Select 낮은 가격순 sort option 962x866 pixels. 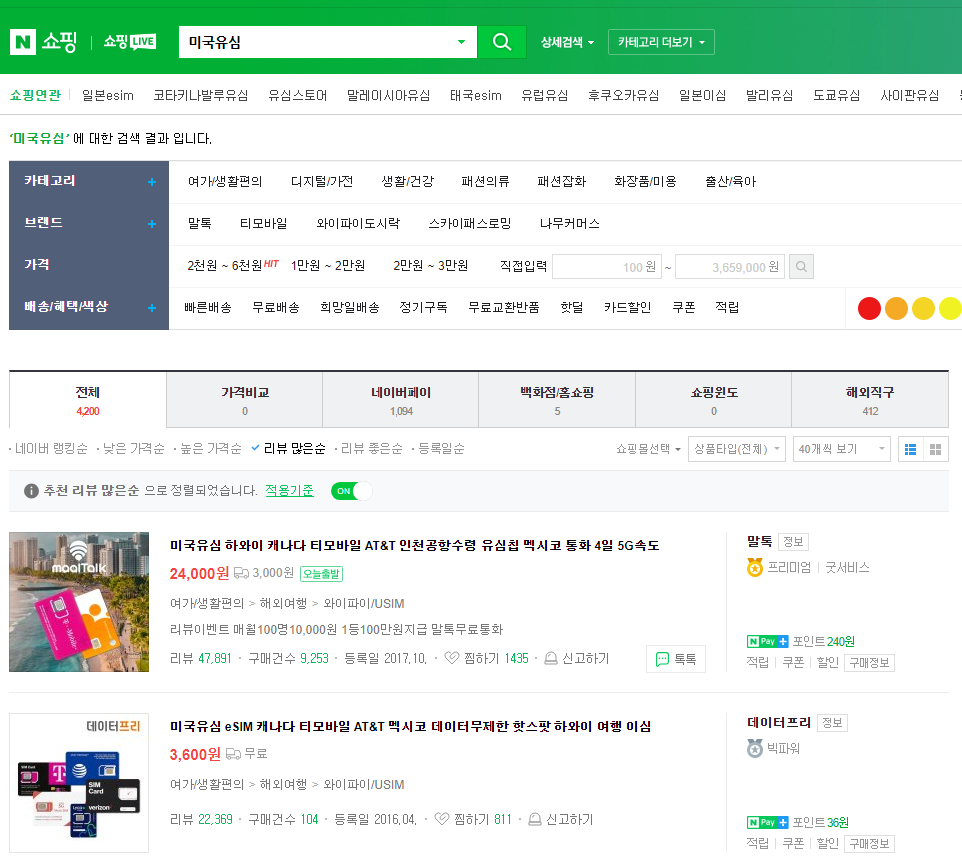coord(134,449)
